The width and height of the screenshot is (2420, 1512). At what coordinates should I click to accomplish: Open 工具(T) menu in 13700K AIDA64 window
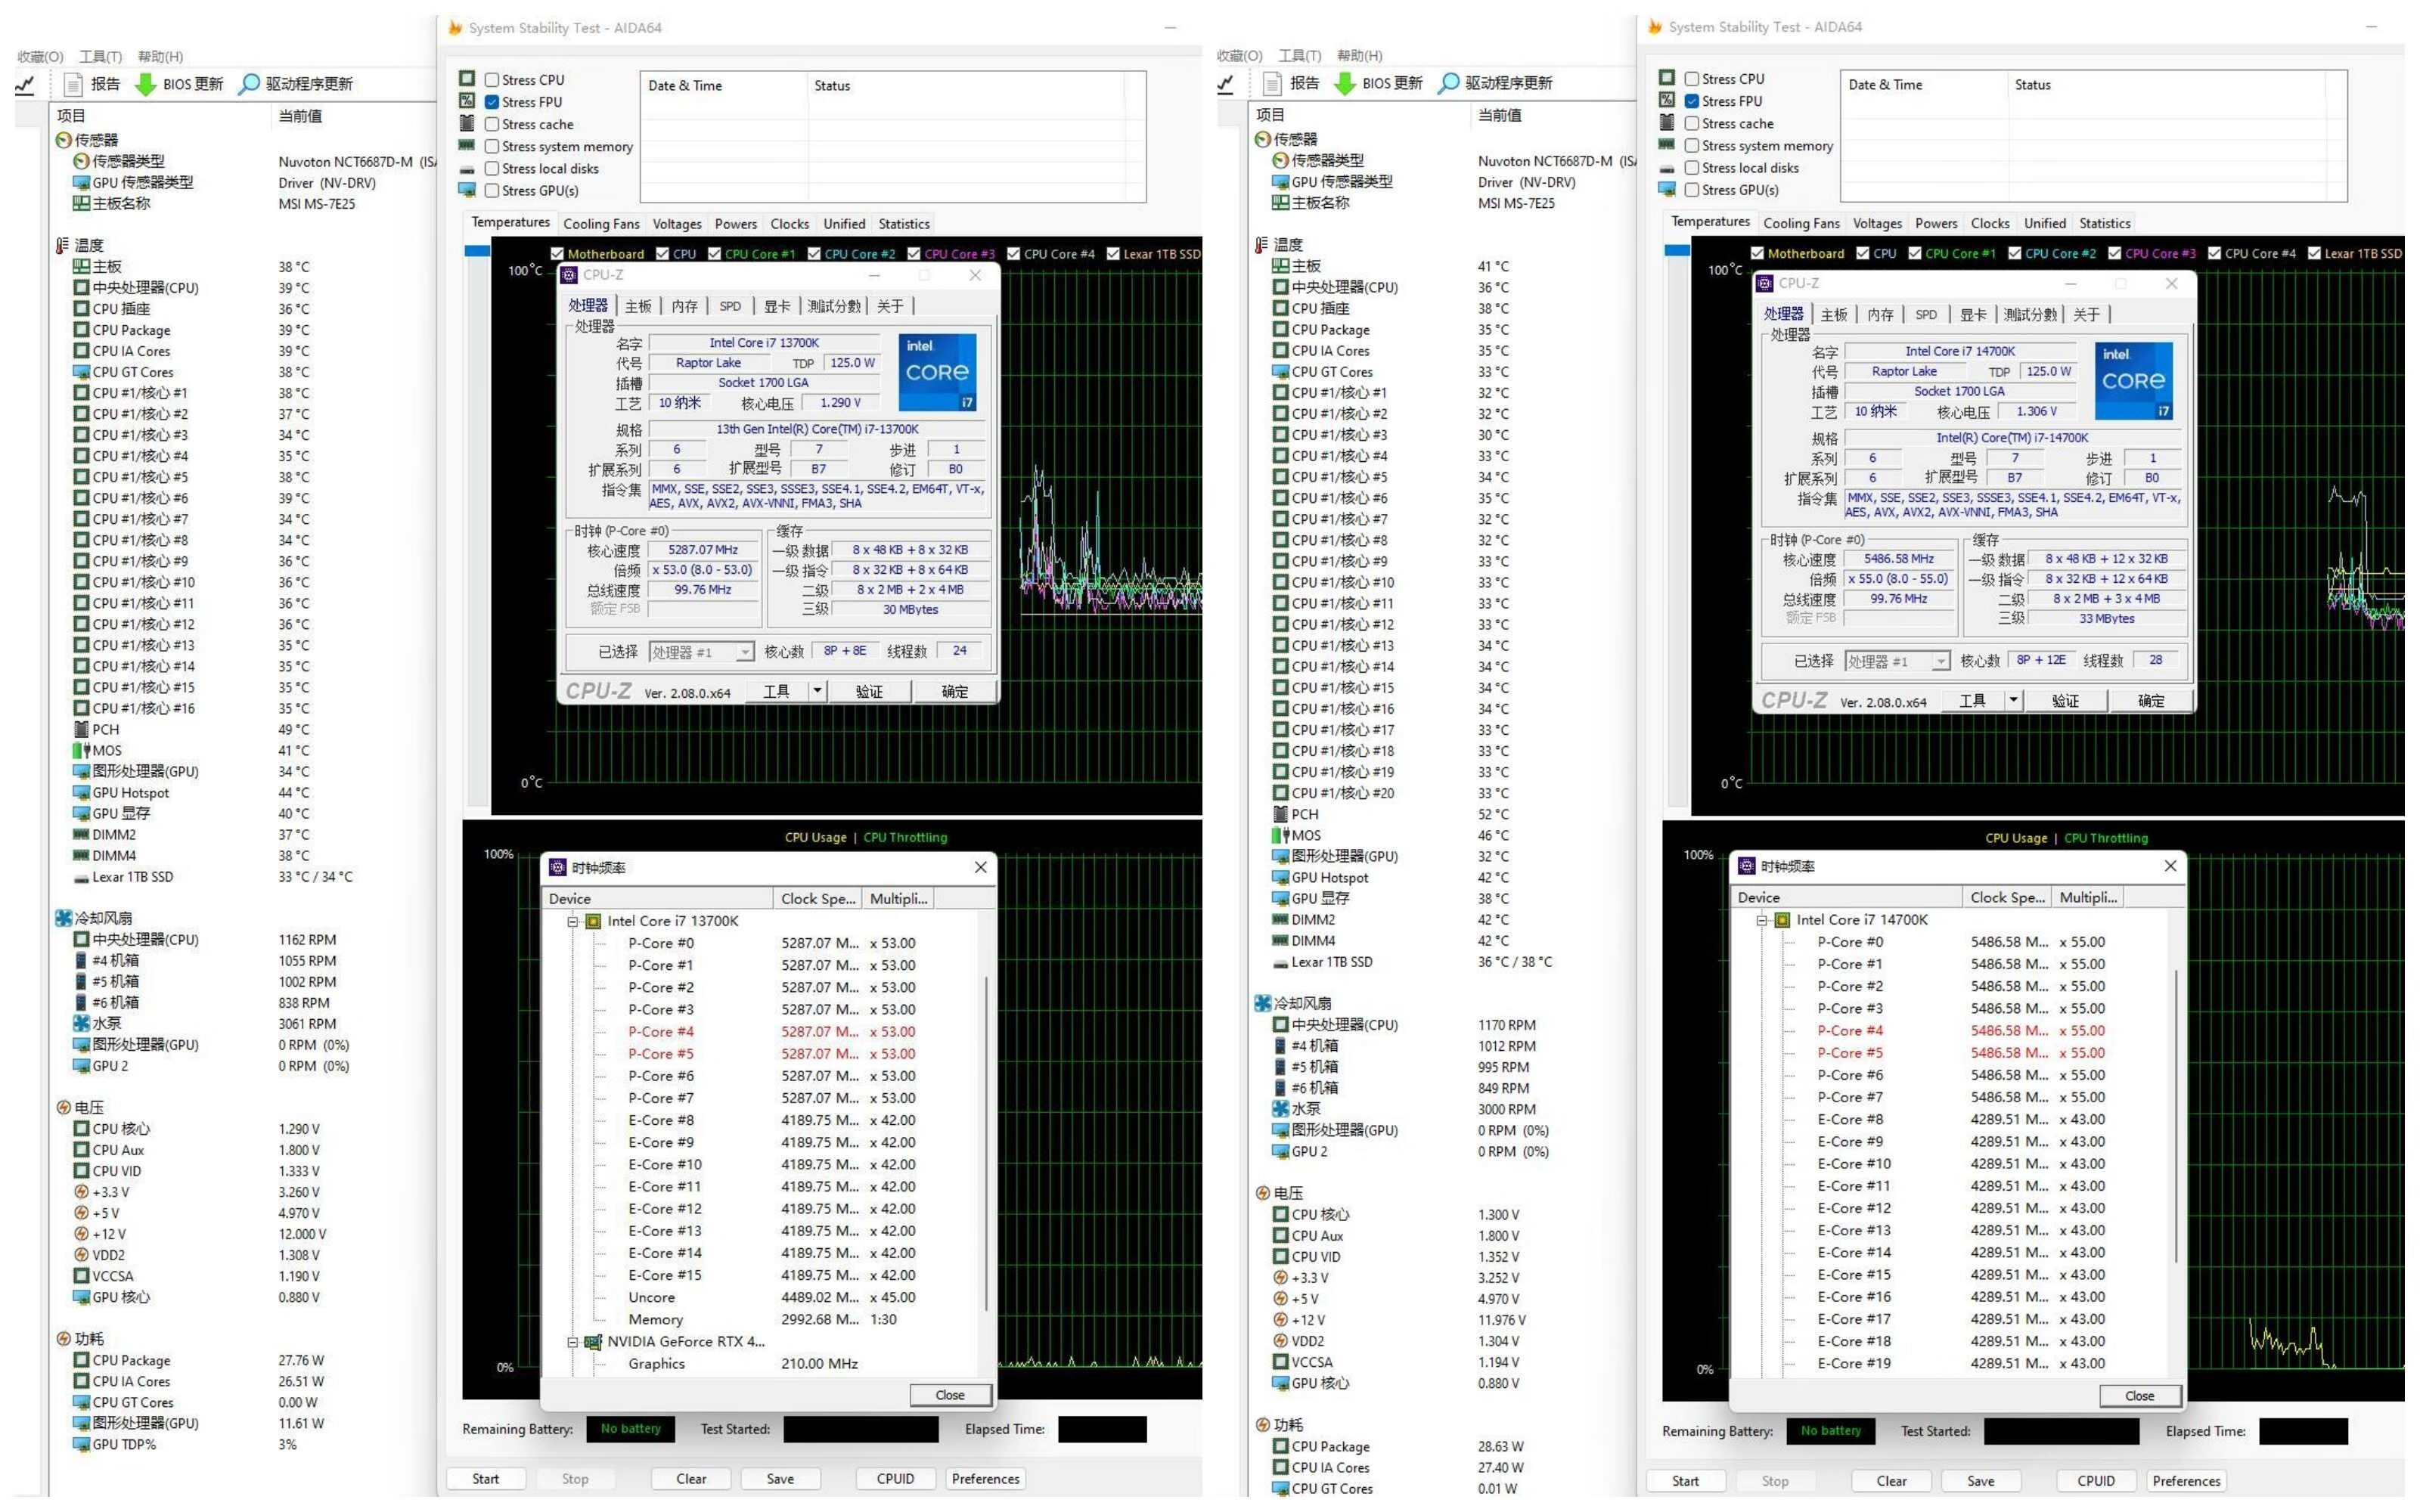(100, 57)
